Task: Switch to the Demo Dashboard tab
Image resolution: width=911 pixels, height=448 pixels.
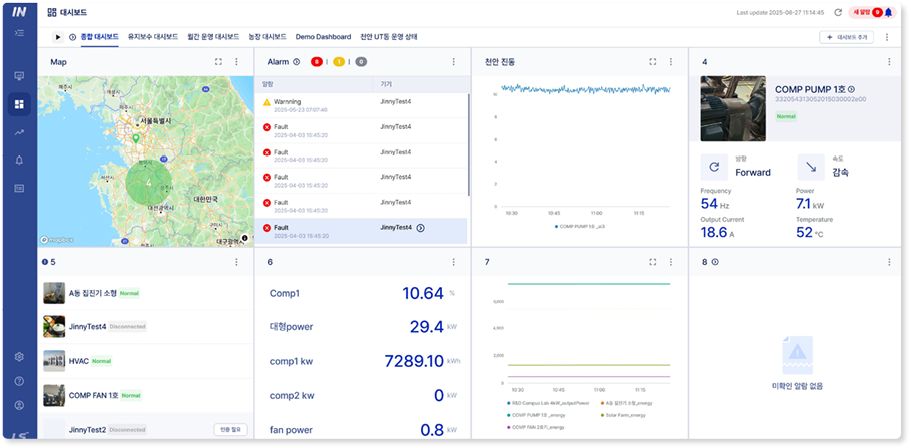Action: click(322, 37)
